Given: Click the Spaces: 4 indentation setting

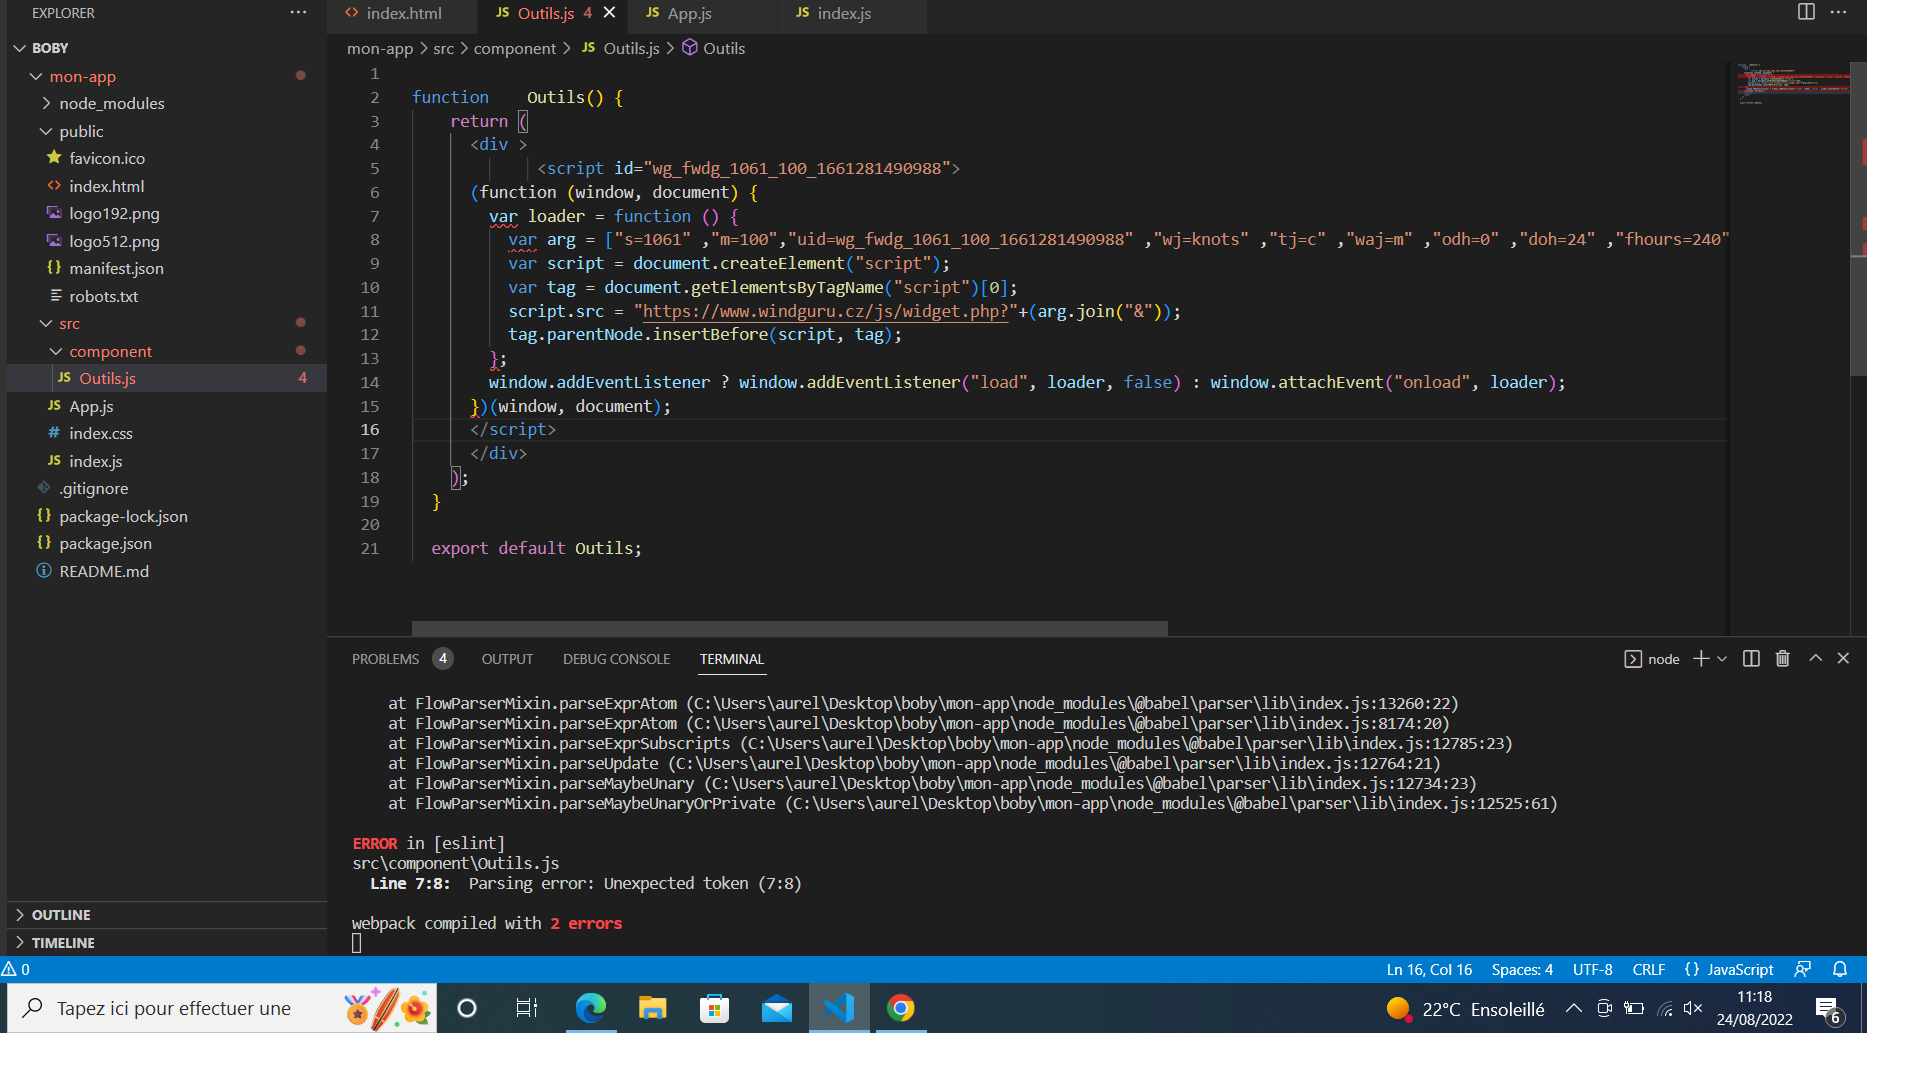Looking at the screenshot, I should (1522, 969).
